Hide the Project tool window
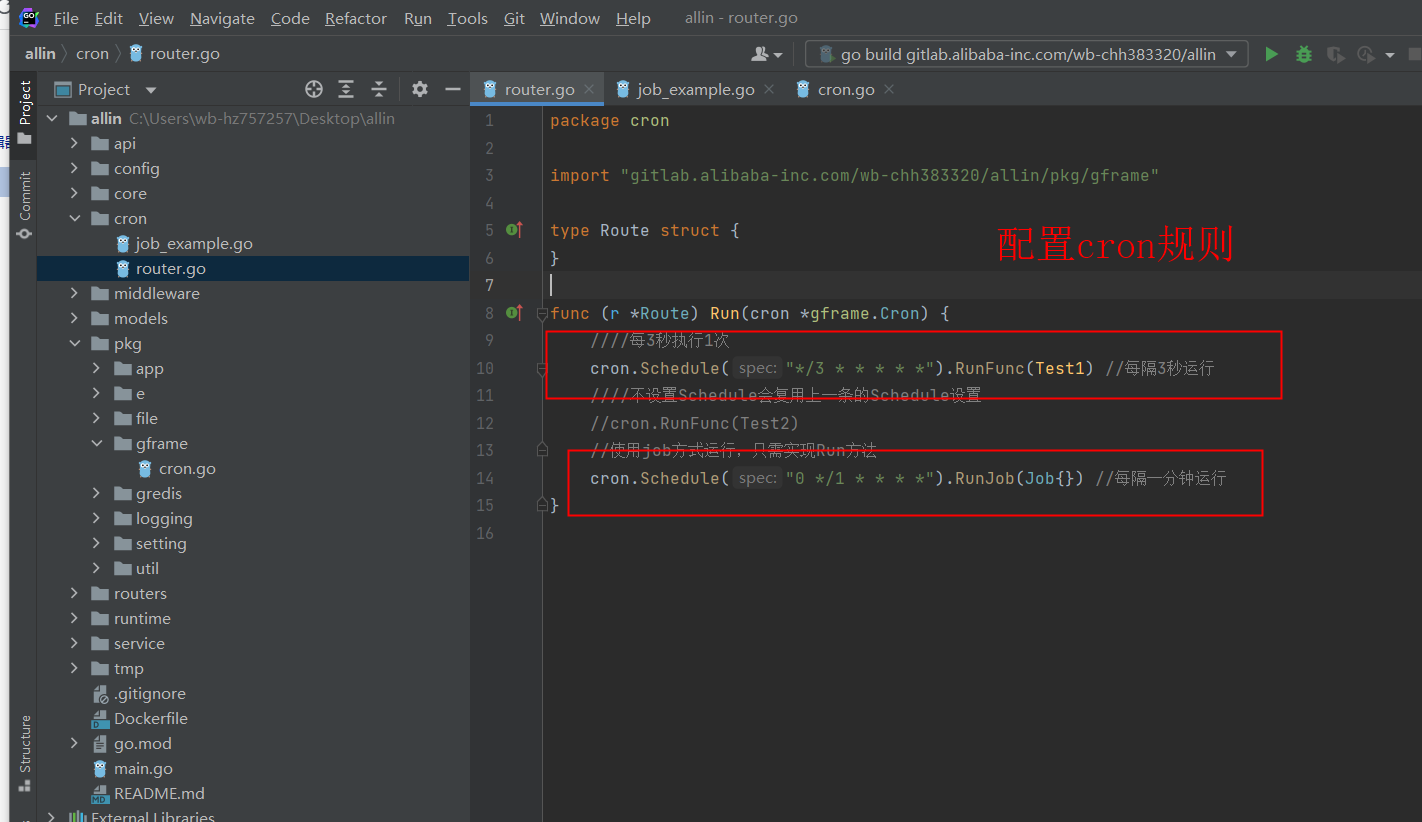Viewport: 1422px width, 822px height. pyautogui.click(x=452, y=89)
